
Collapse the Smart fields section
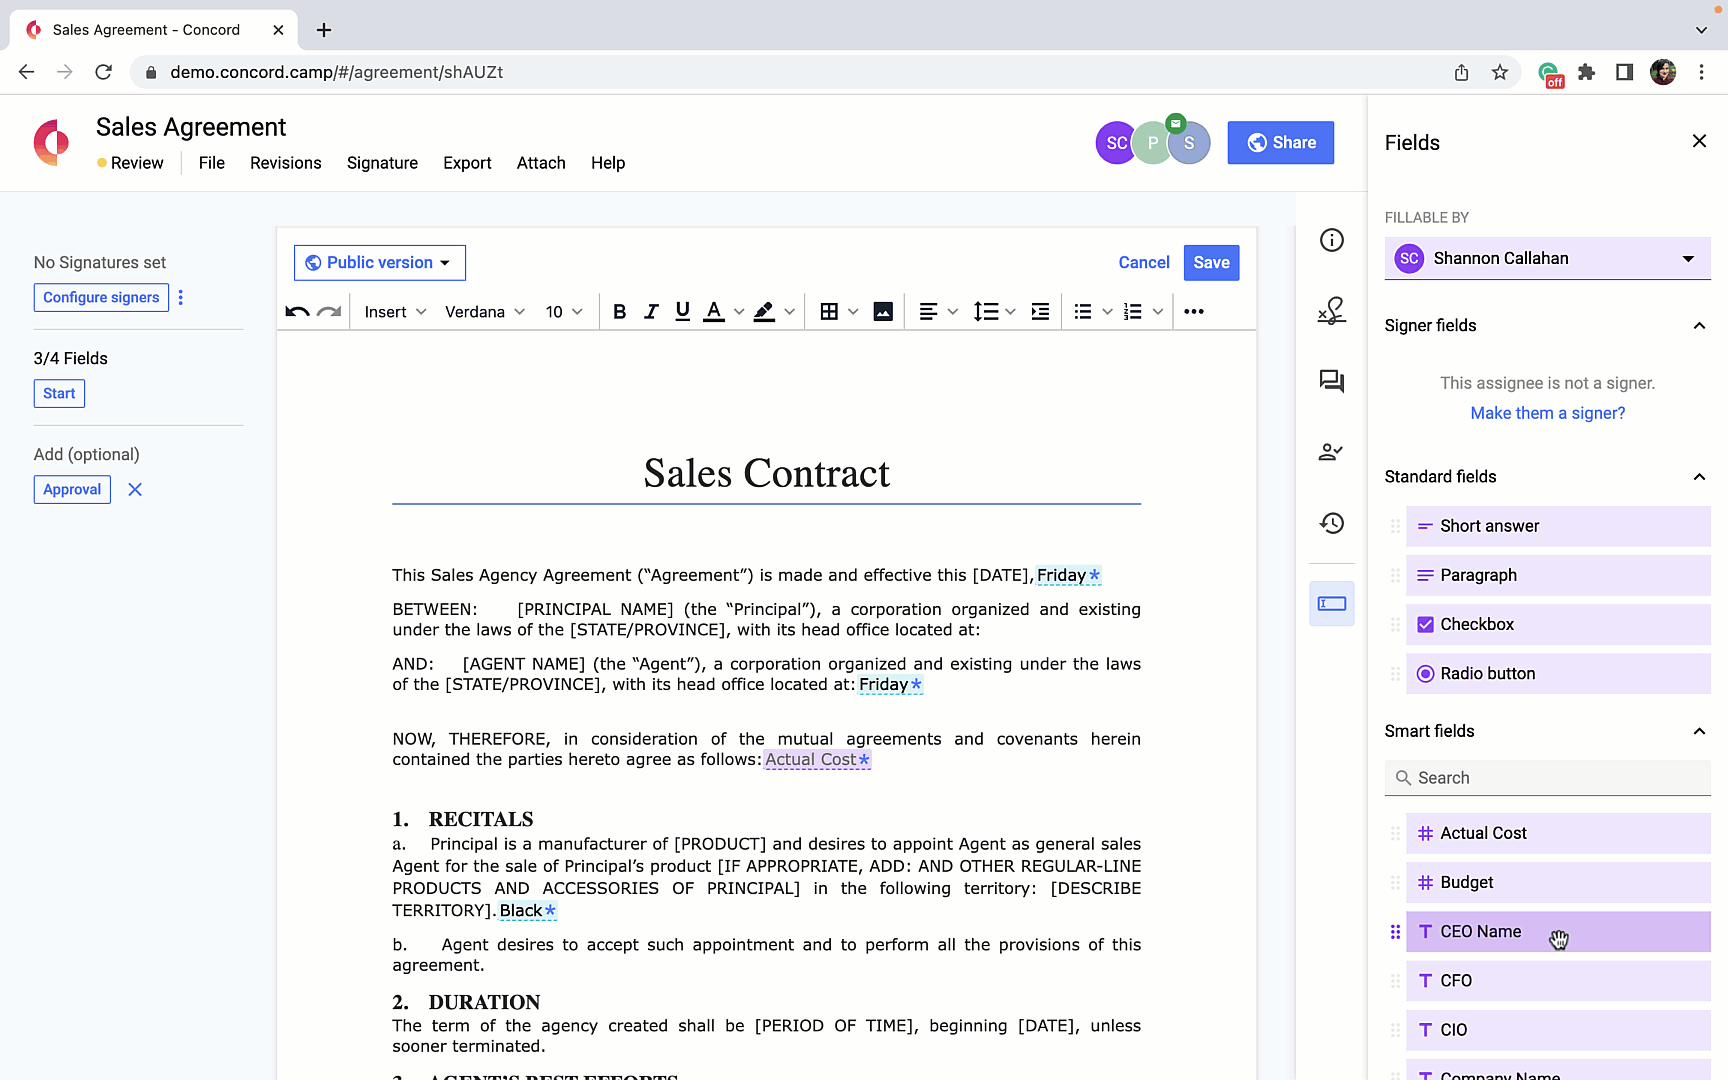tap(1699, 732)
